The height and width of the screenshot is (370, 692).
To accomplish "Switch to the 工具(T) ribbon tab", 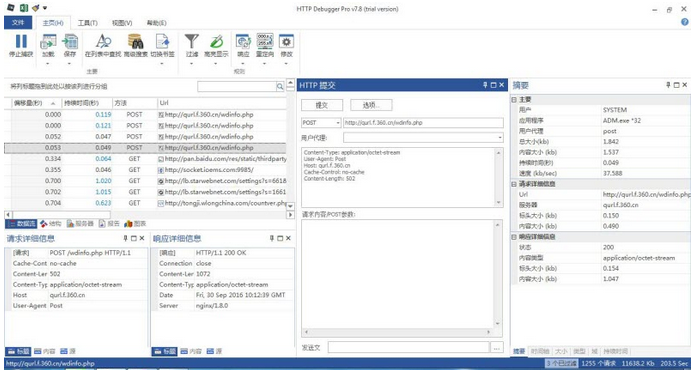I will (88, 23).
